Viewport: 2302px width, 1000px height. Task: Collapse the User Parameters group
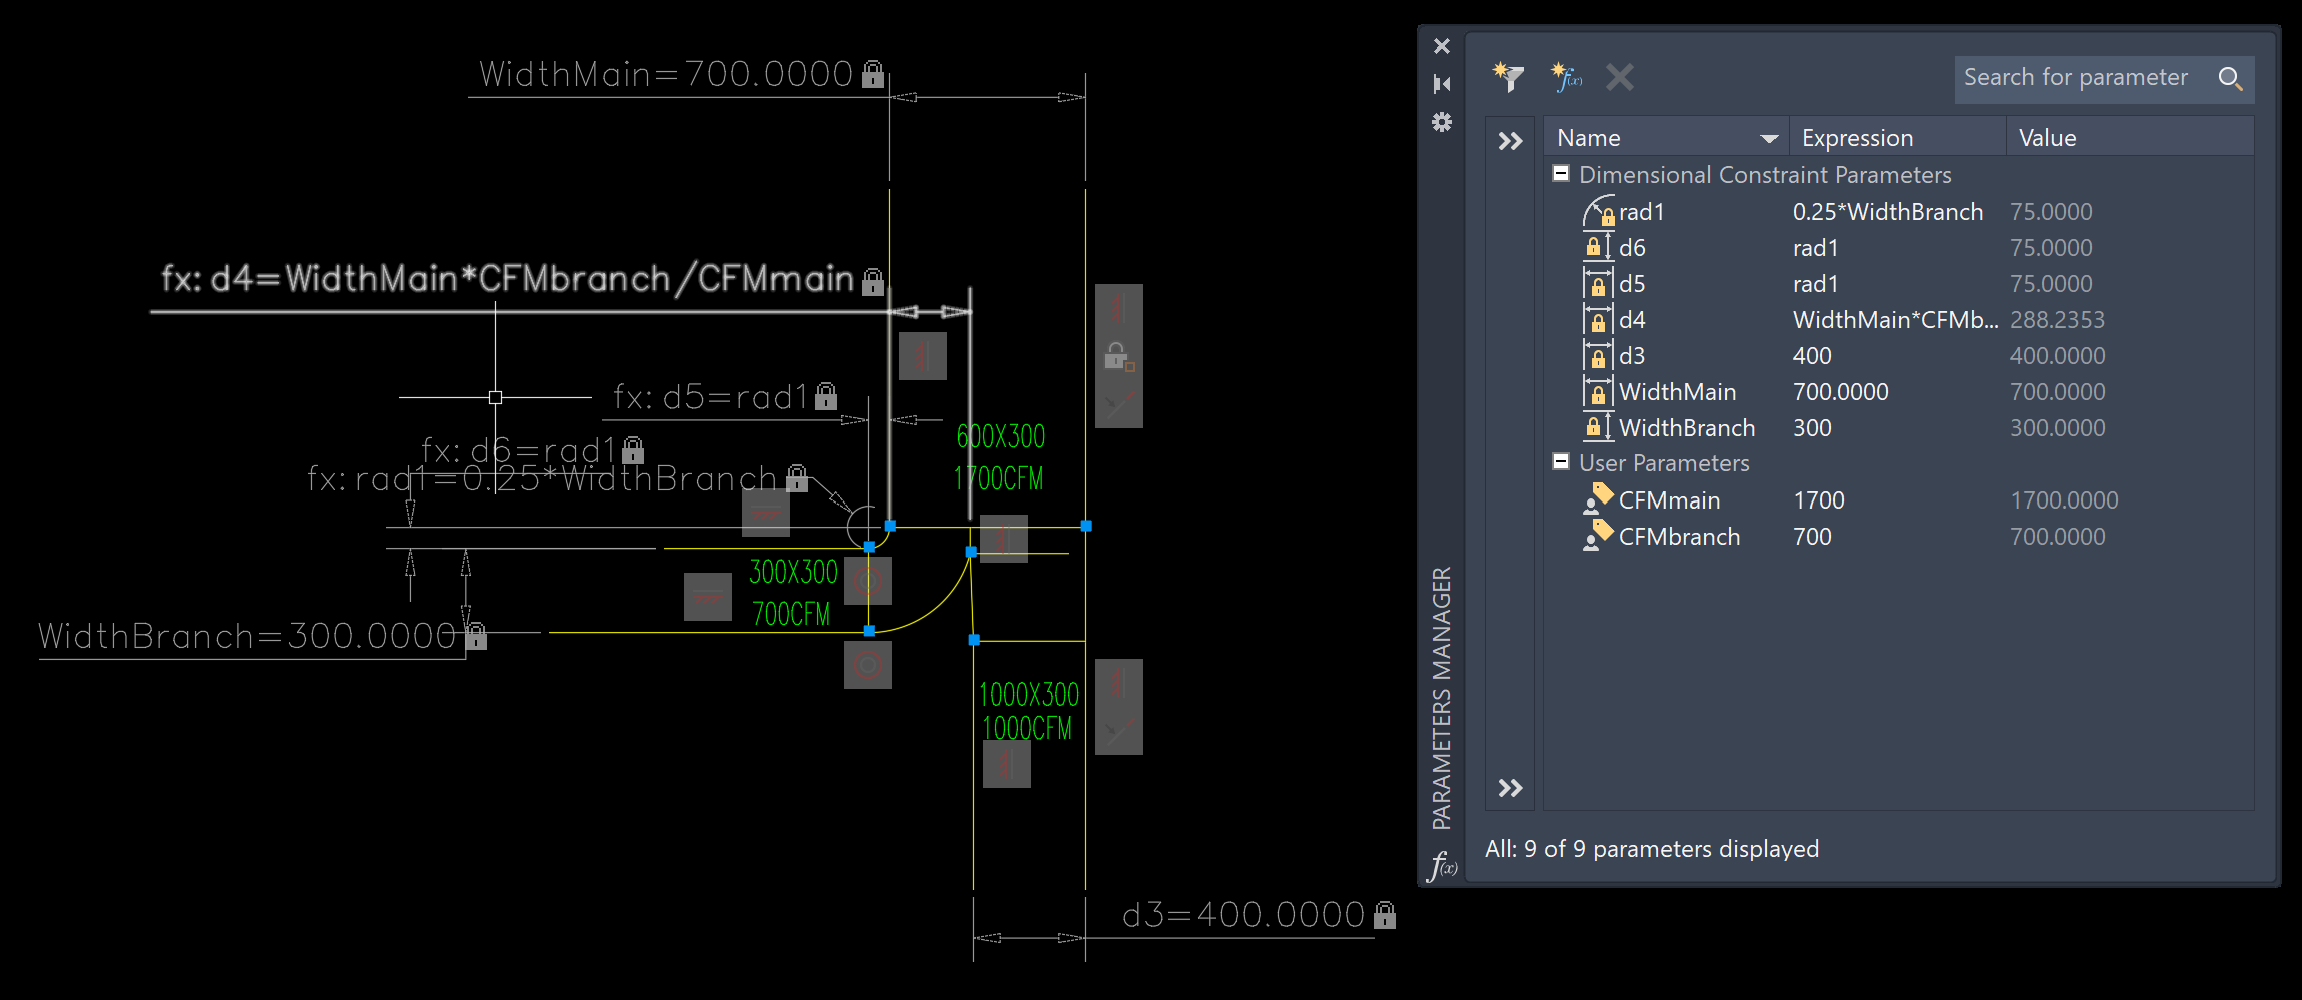pyautogui.click(x=1560, y=462)
